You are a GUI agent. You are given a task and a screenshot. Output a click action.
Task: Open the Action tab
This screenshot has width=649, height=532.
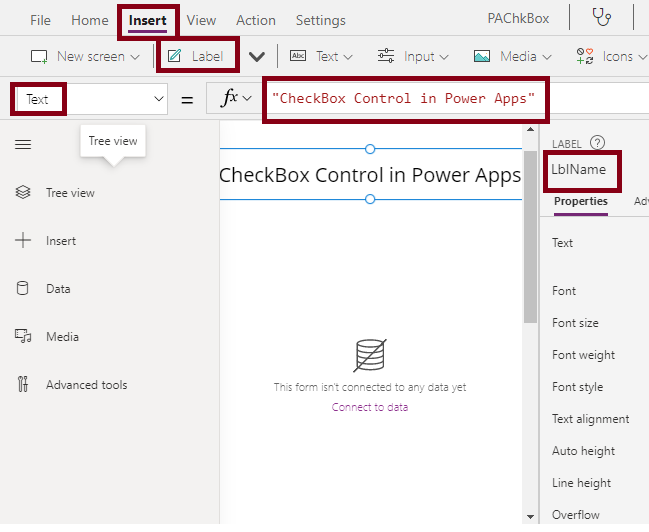pyautogui.click(x=256, y=20)
